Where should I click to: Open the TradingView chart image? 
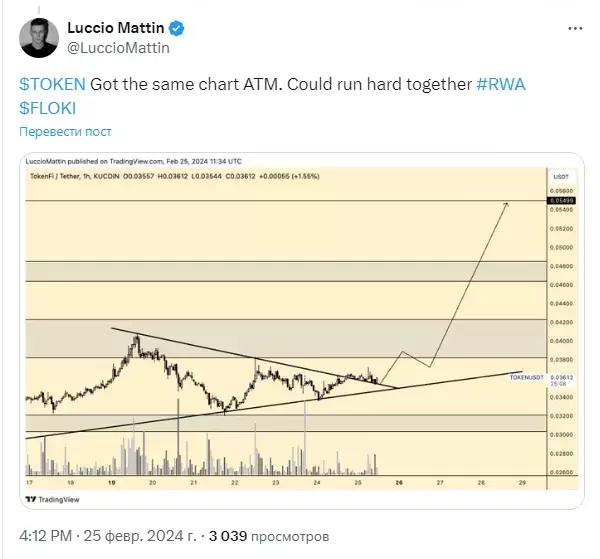pyautogui.click(x=302, y=331)
